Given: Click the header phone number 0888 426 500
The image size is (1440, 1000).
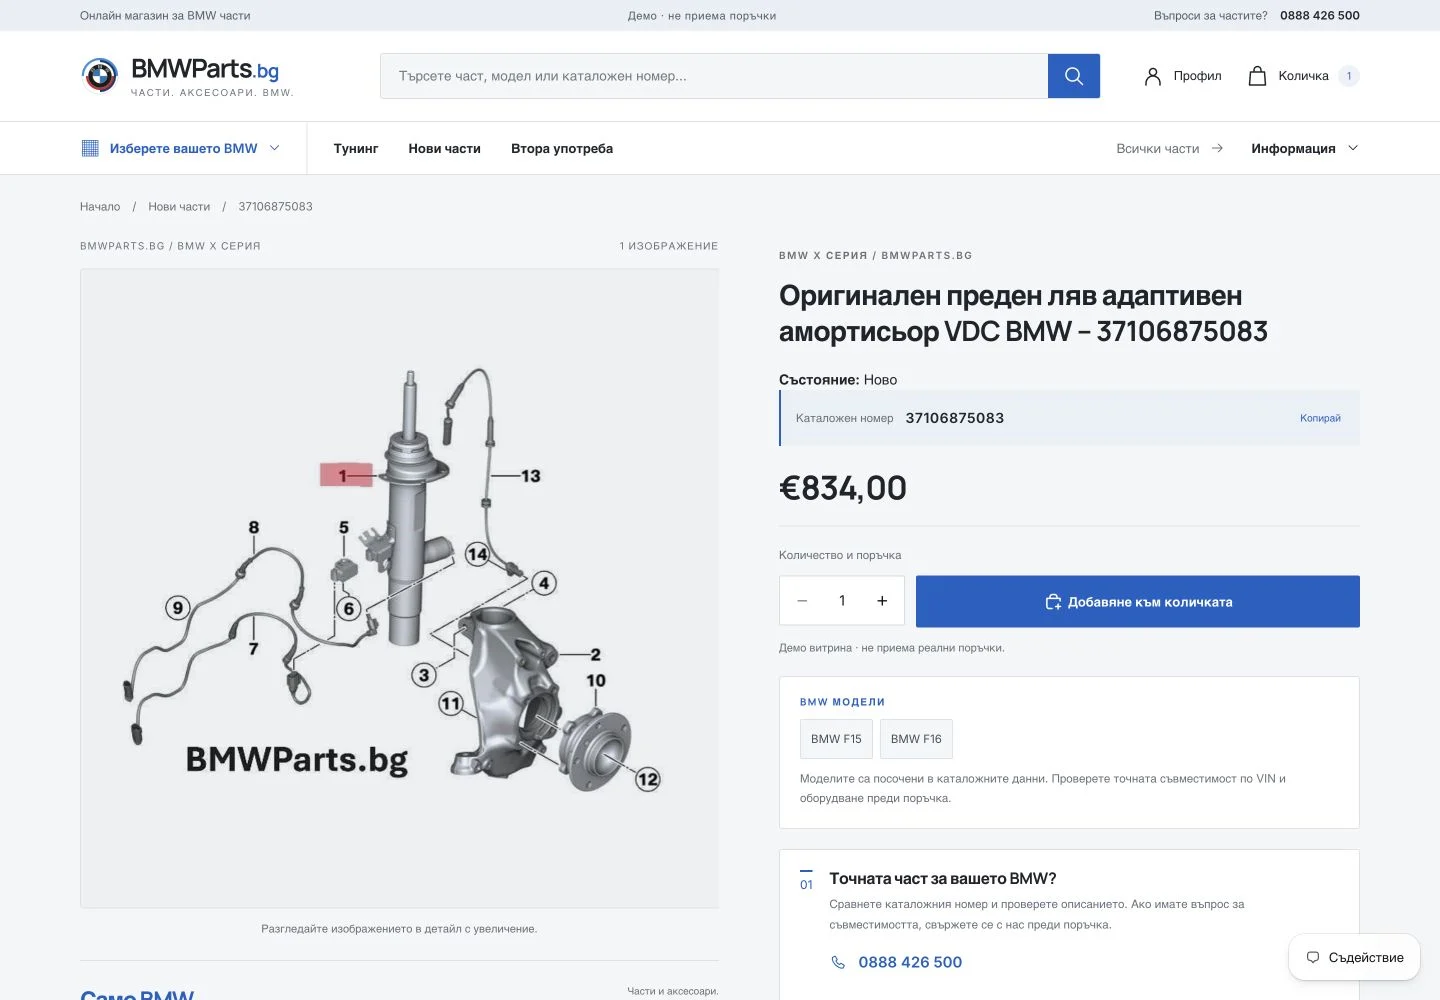Looking at the screenshot, I should [x=1320, y=15].
